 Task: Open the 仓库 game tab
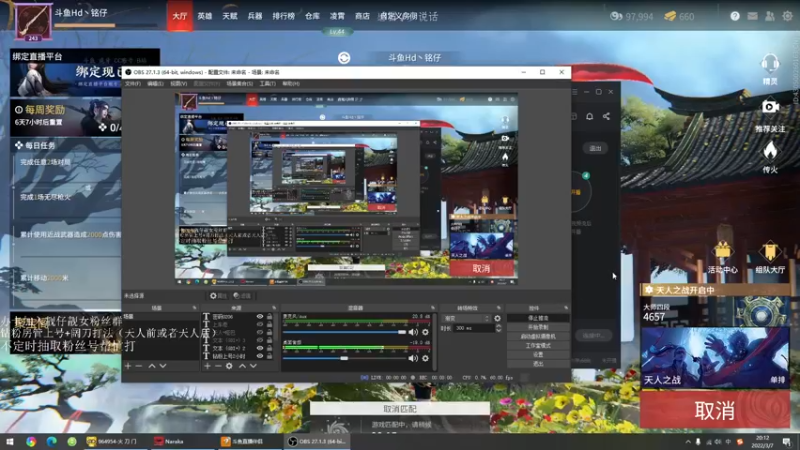coord(312,16)
